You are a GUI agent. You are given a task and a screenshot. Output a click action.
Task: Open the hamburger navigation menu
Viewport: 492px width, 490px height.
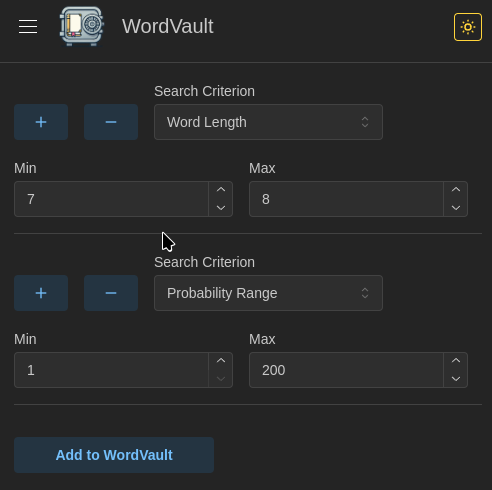pos(28,27)
